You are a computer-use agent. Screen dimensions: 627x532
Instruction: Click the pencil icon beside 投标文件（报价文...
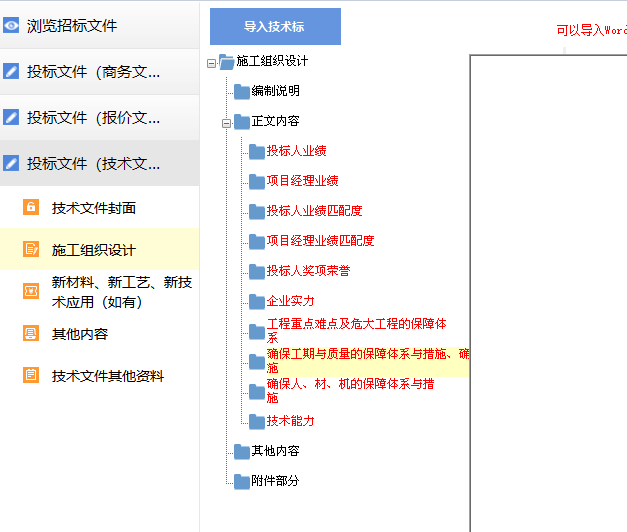coord(12,117)
